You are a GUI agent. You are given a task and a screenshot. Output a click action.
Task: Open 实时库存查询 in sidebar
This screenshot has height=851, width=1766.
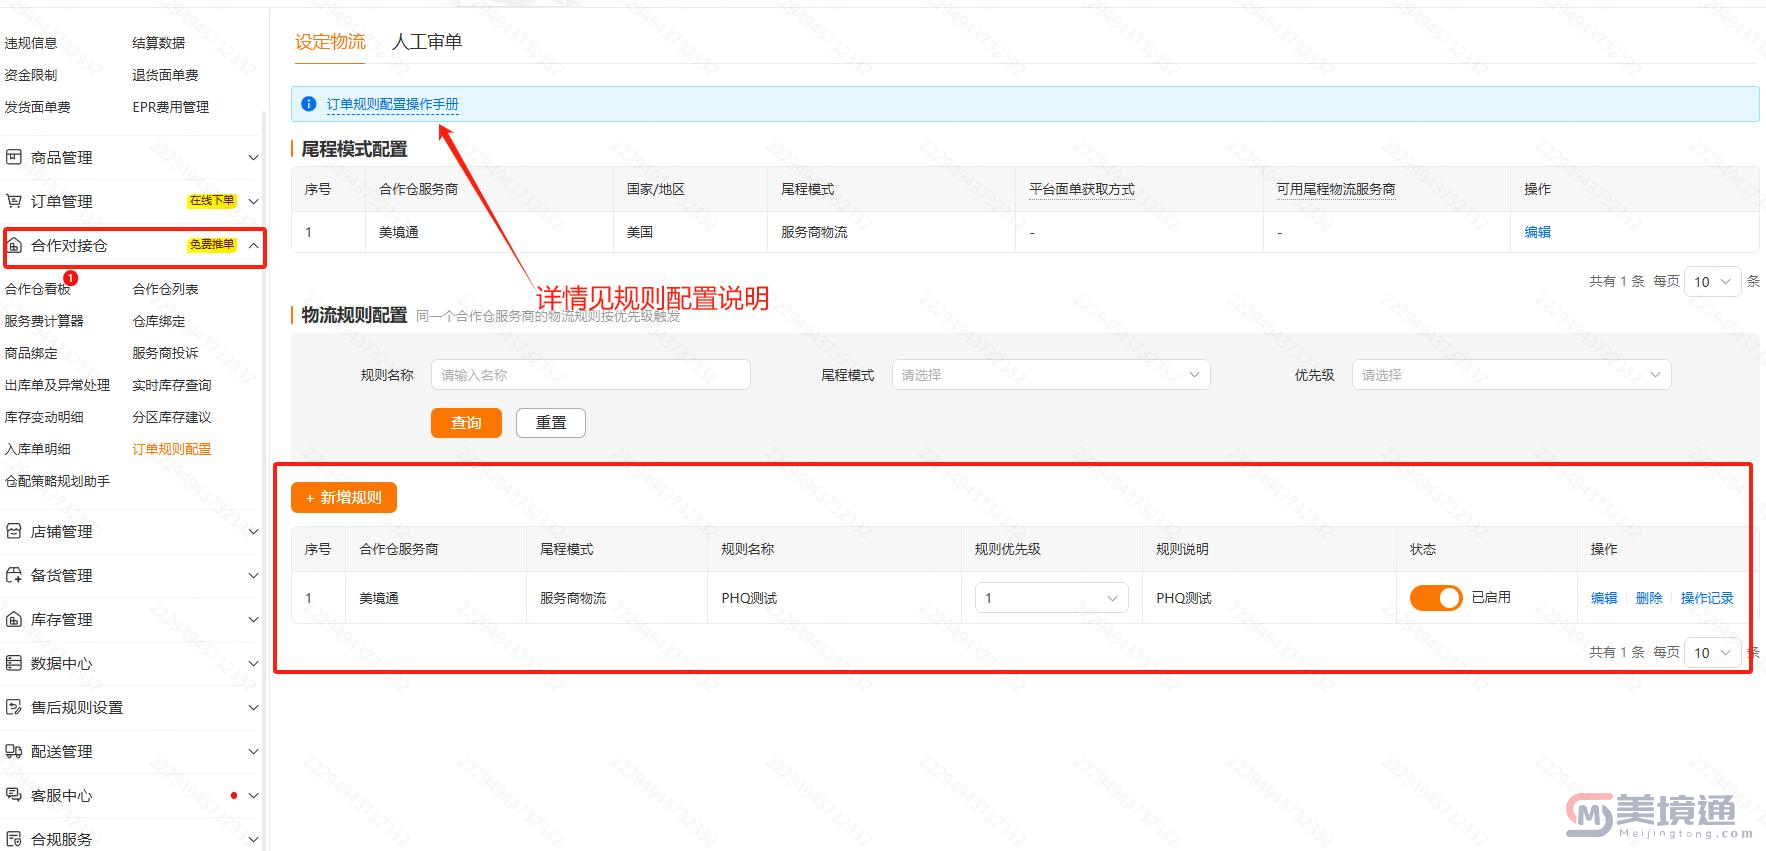pyautogui.click(x=172, y=385)
